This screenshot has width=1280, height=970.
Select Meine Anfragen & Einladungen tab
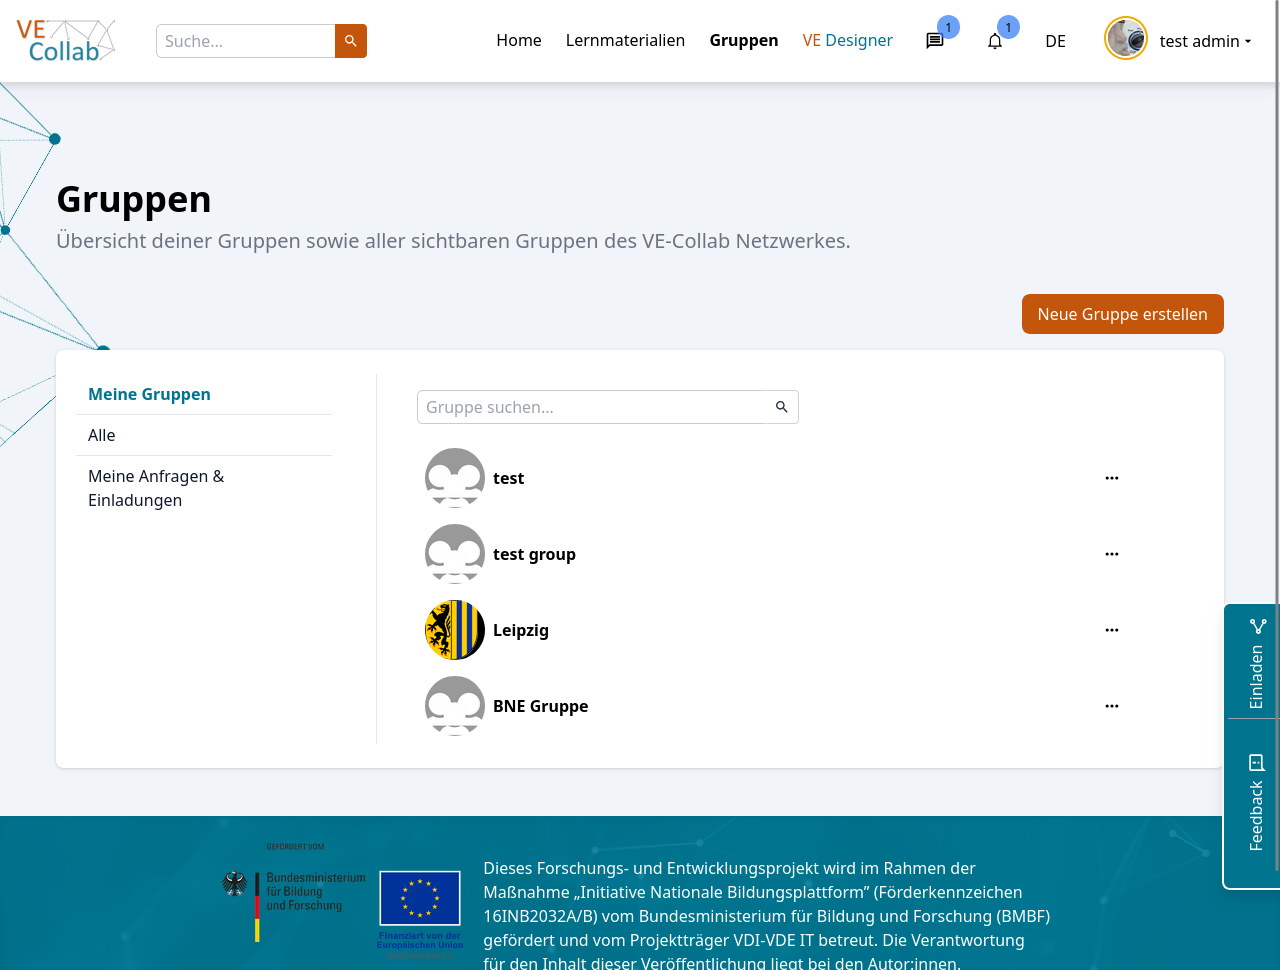click(x=204, y=488)
